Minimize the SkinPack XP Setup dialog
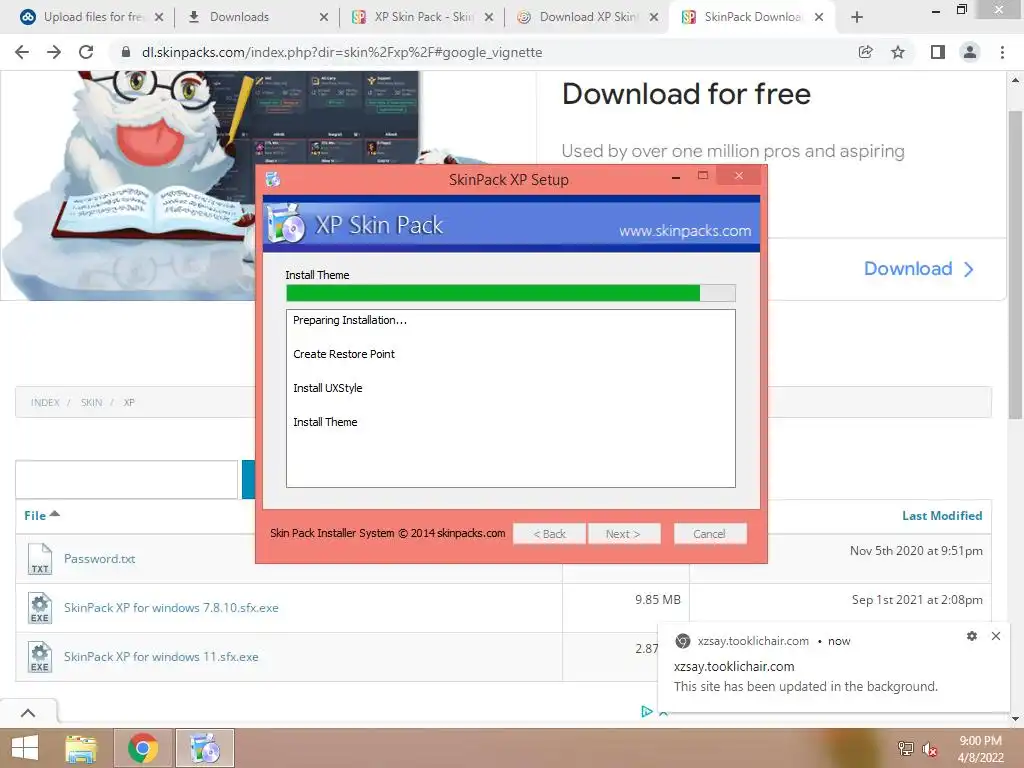Screen dimensions: 1024x768 pos(676,176)
